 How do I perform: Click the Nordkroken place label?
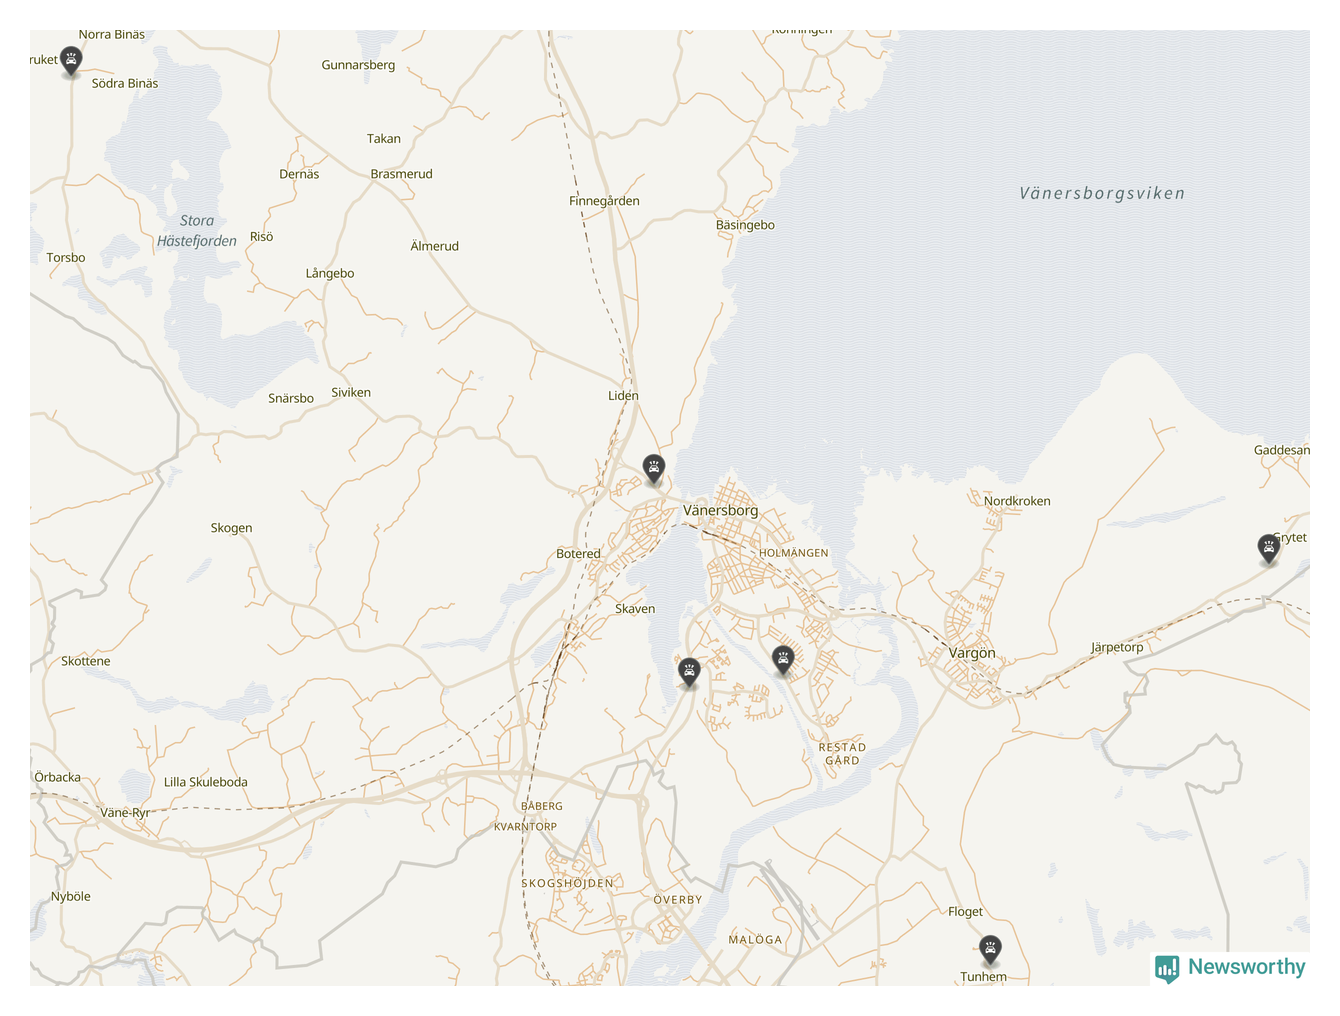tap(1017, 501)
